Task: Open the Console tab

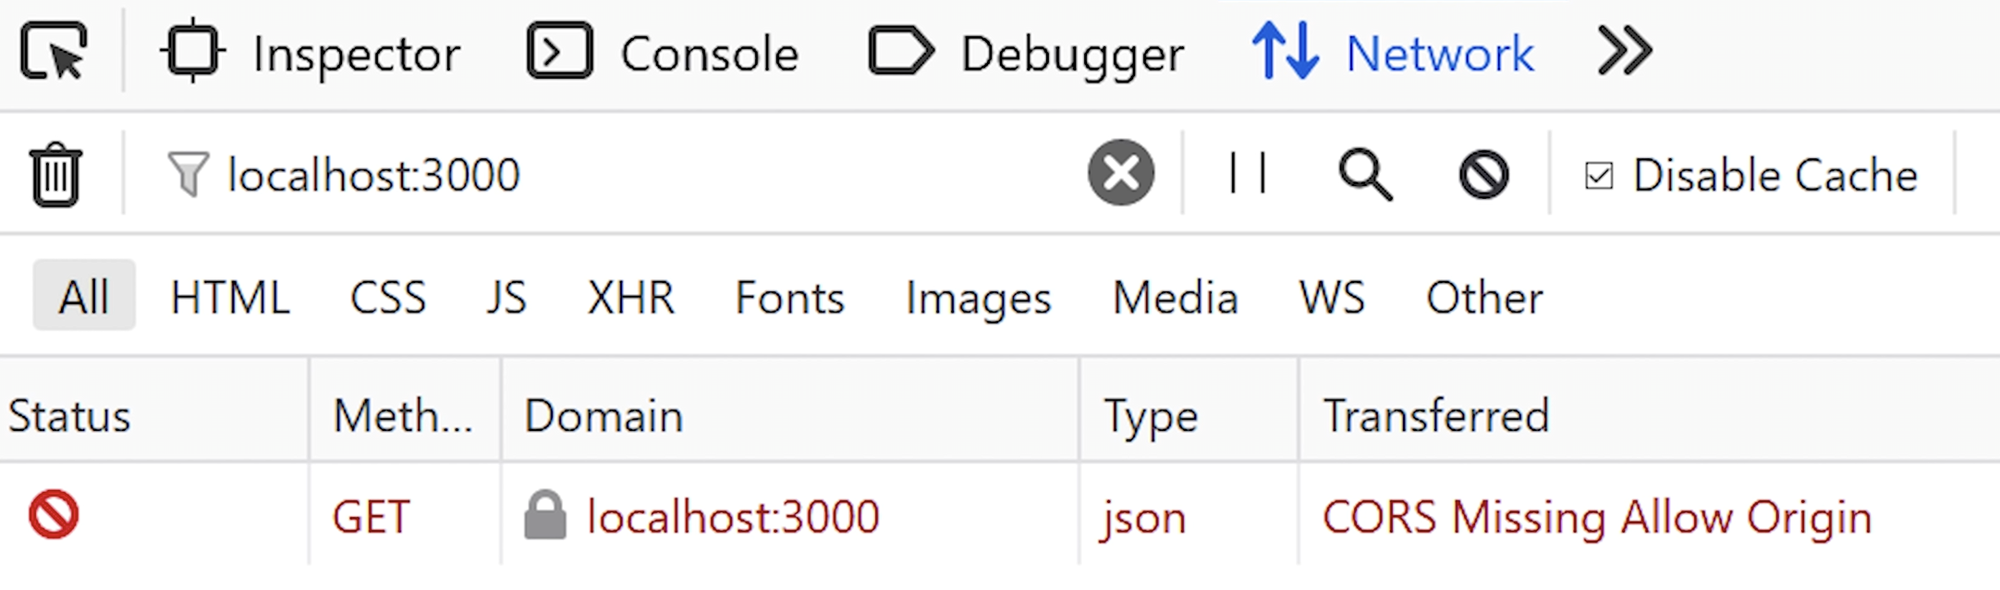Action: pyautogui.click(x=663, y=53)
